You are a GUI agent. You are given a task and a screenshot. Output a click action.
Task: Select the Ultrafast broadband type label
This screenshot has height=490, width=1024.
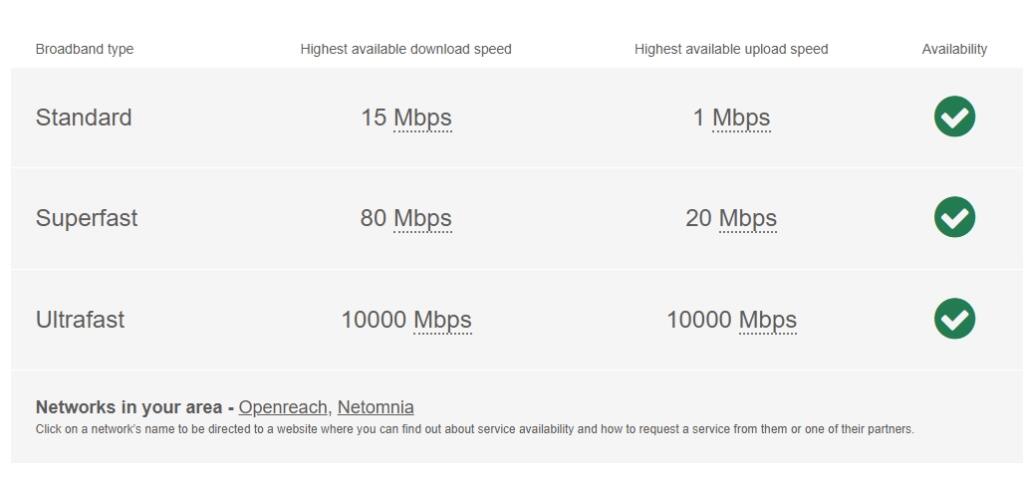click(x=80, y=320)
